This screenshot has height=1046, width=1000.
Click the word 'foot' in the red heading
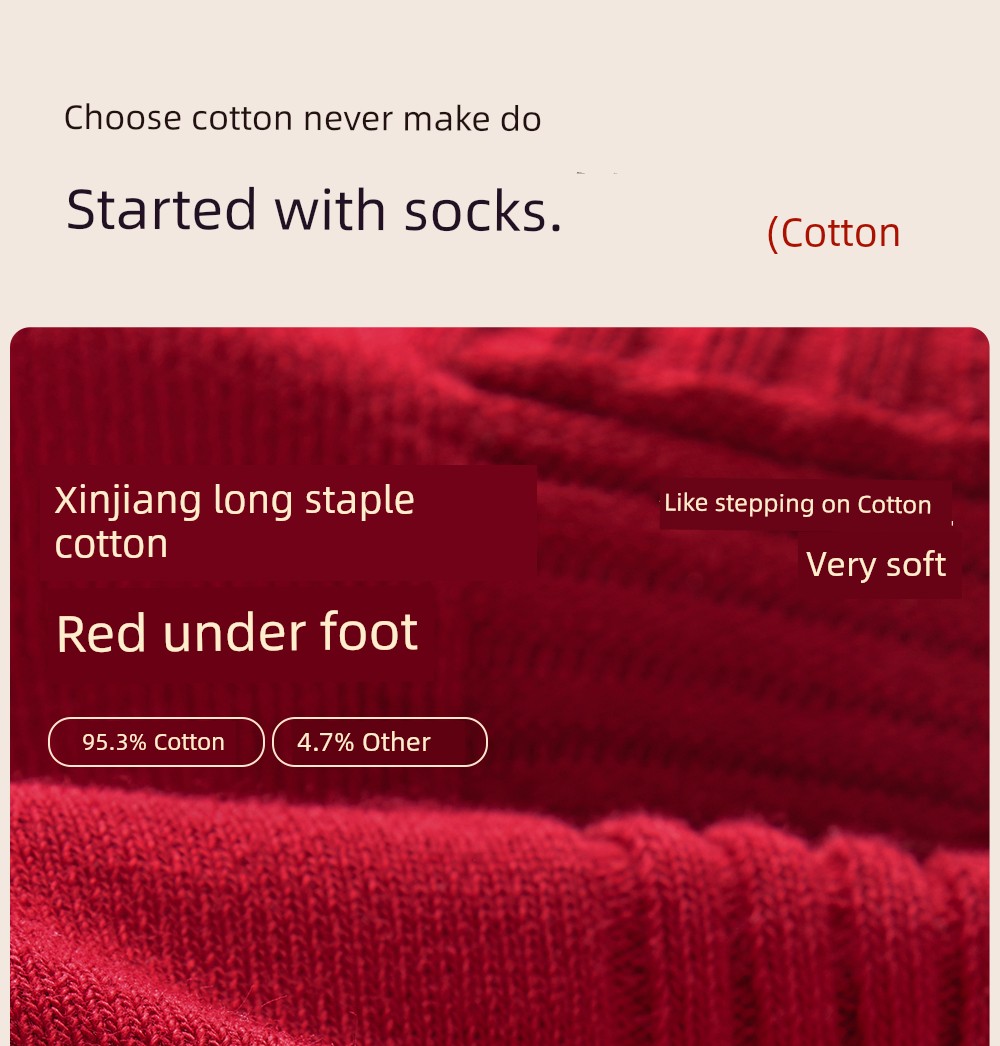click(x=369, y=630)
